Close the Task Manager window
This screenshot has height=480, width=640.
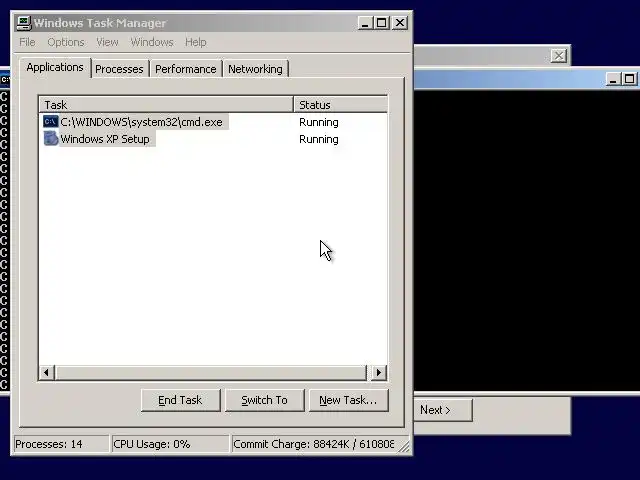pyautogui.click(x=400, y=23)
